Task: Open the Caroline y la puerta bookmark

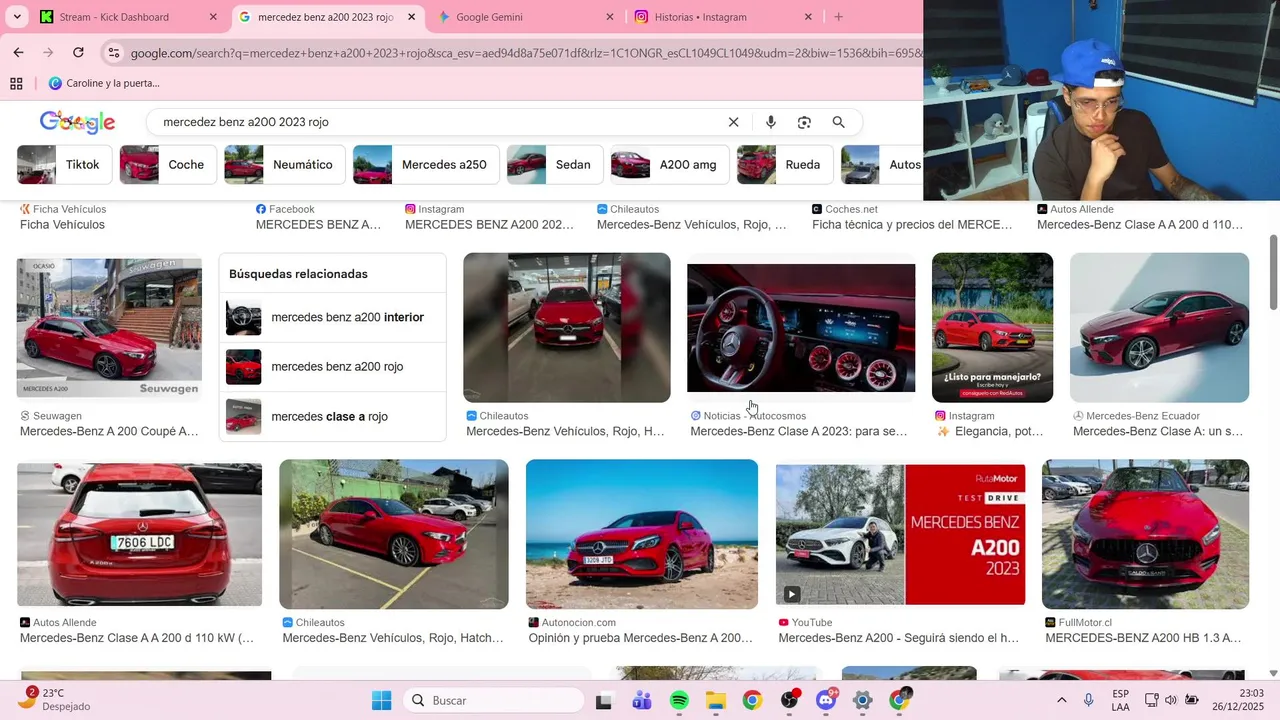Action: (x=104, y=83)
